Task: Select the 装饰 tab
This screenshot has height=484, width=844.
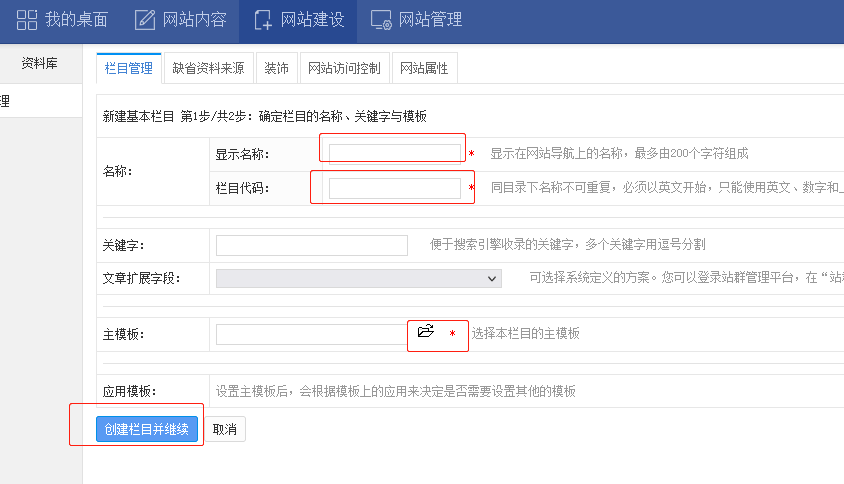Action: [x=276, y=68]
